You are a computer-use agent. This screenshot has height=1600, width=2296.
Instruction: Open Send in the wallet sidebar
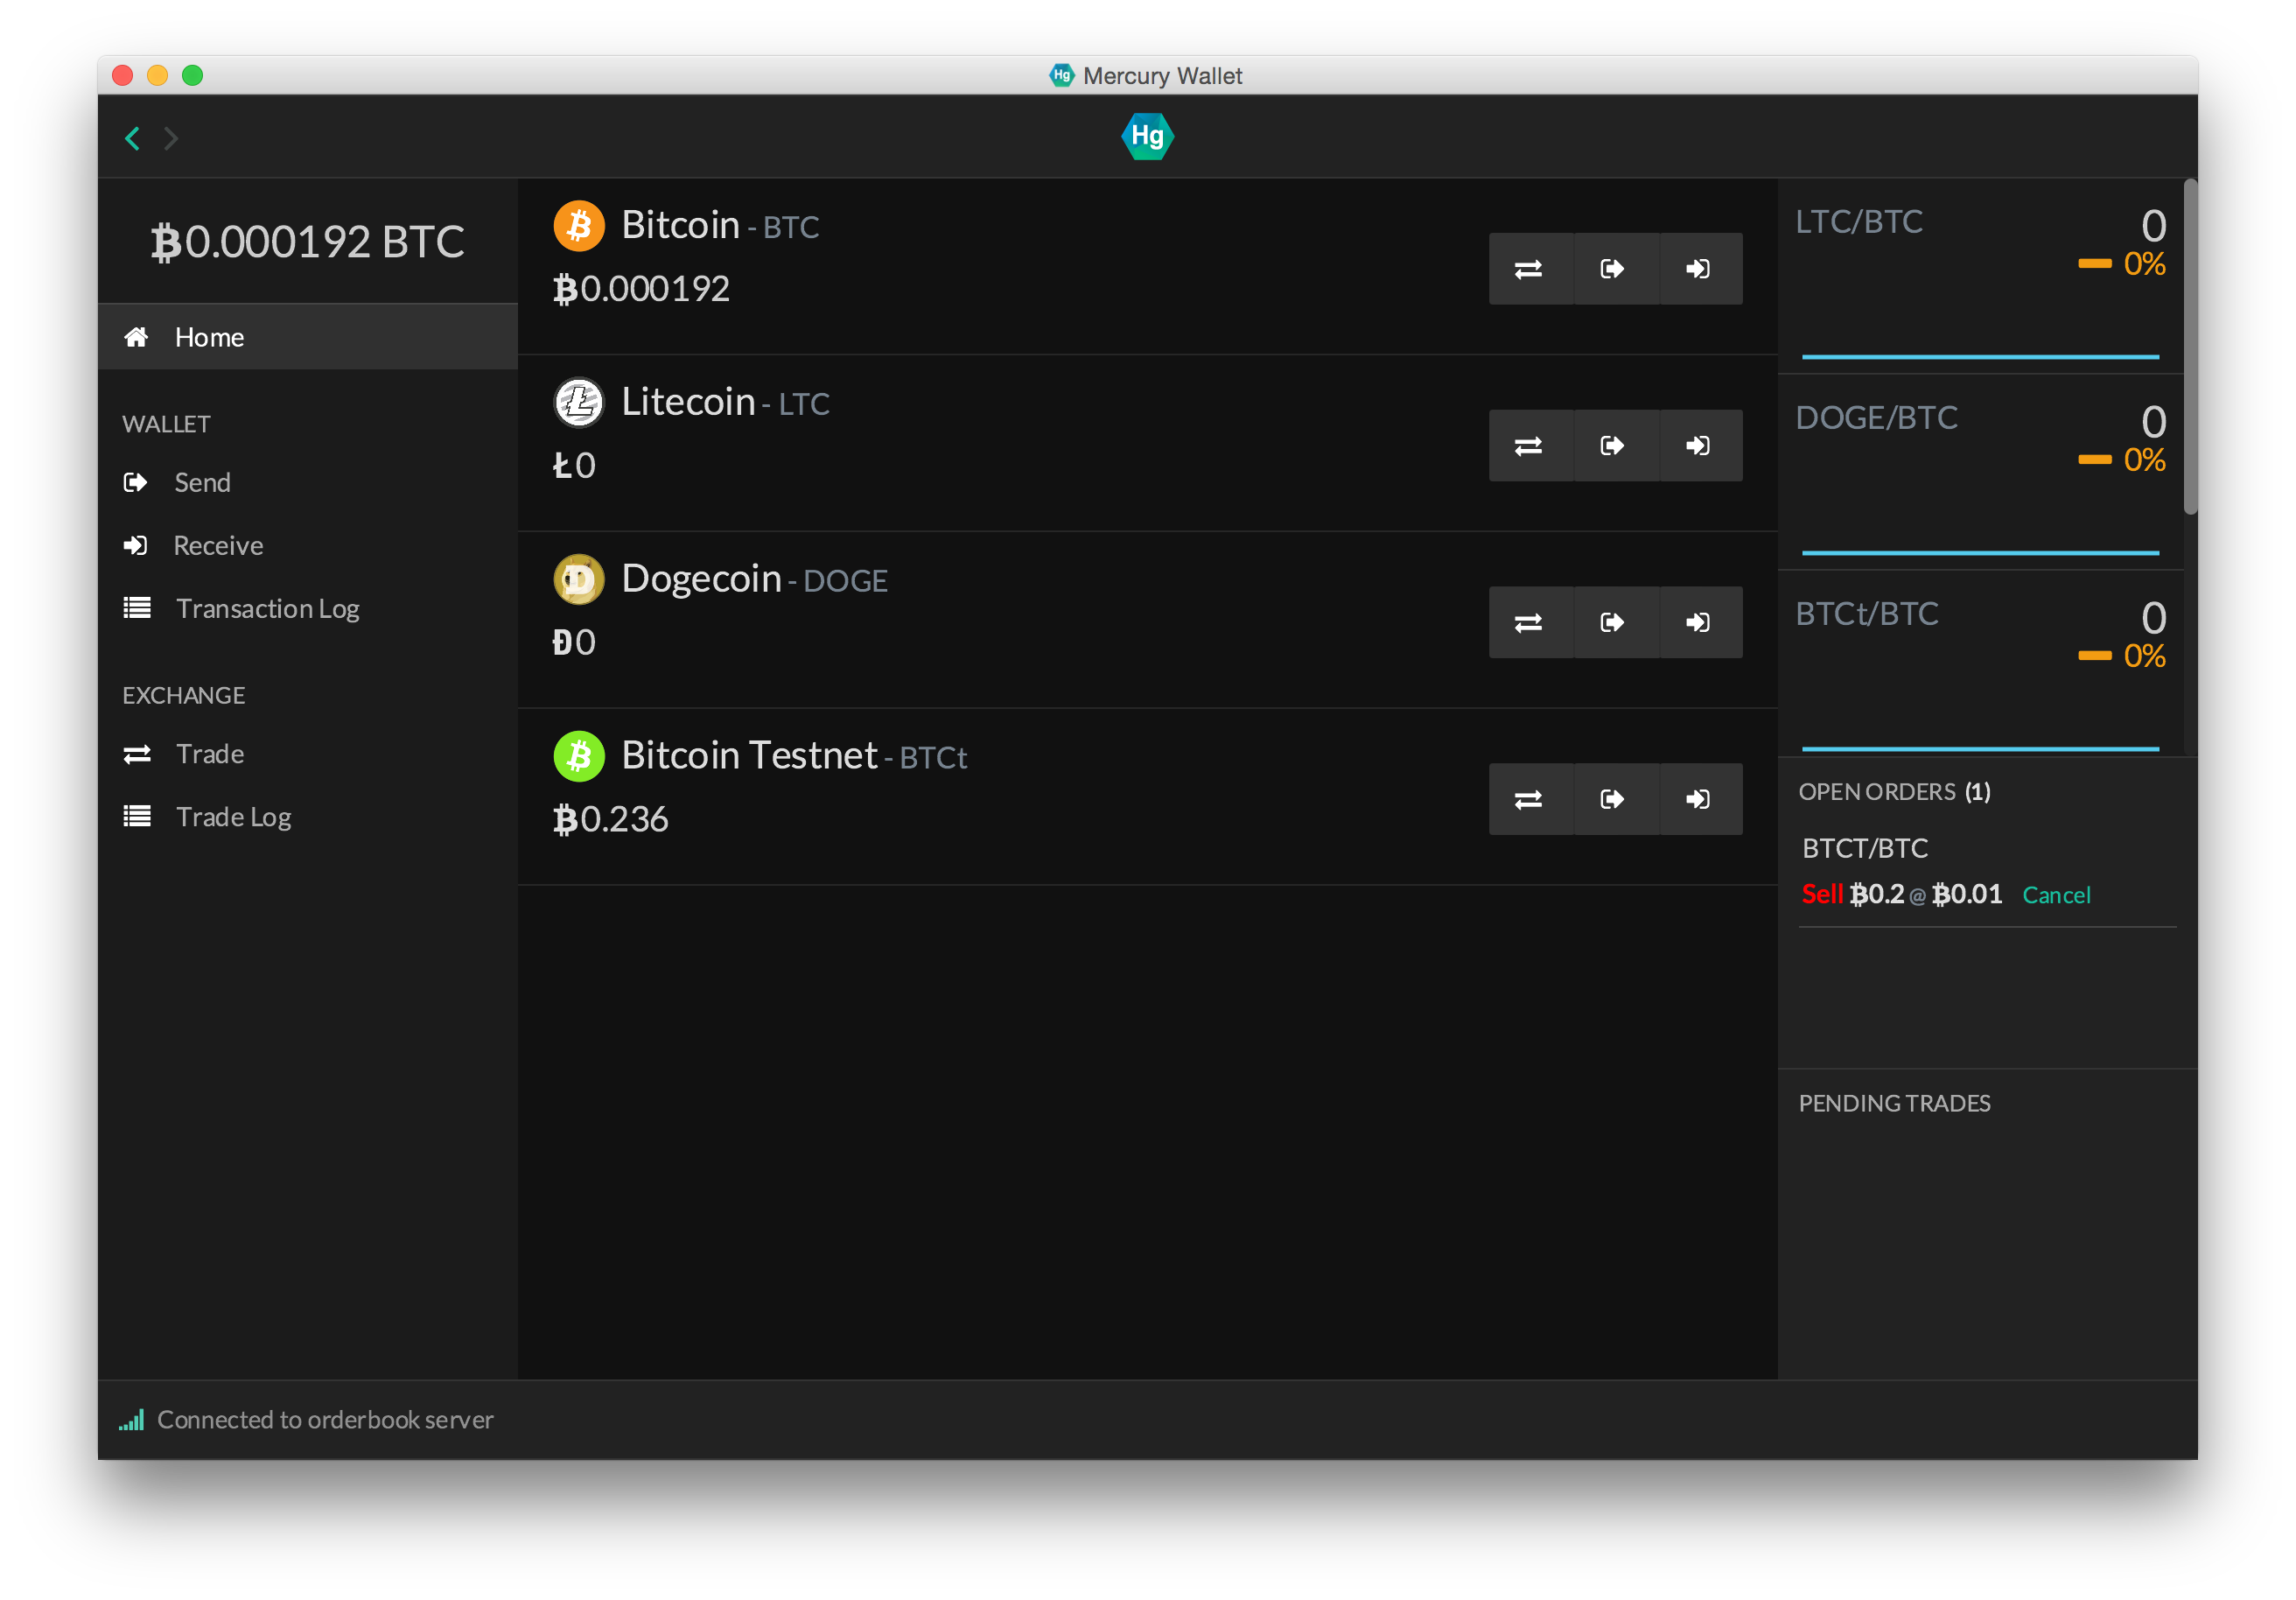(x=308, y=482)
